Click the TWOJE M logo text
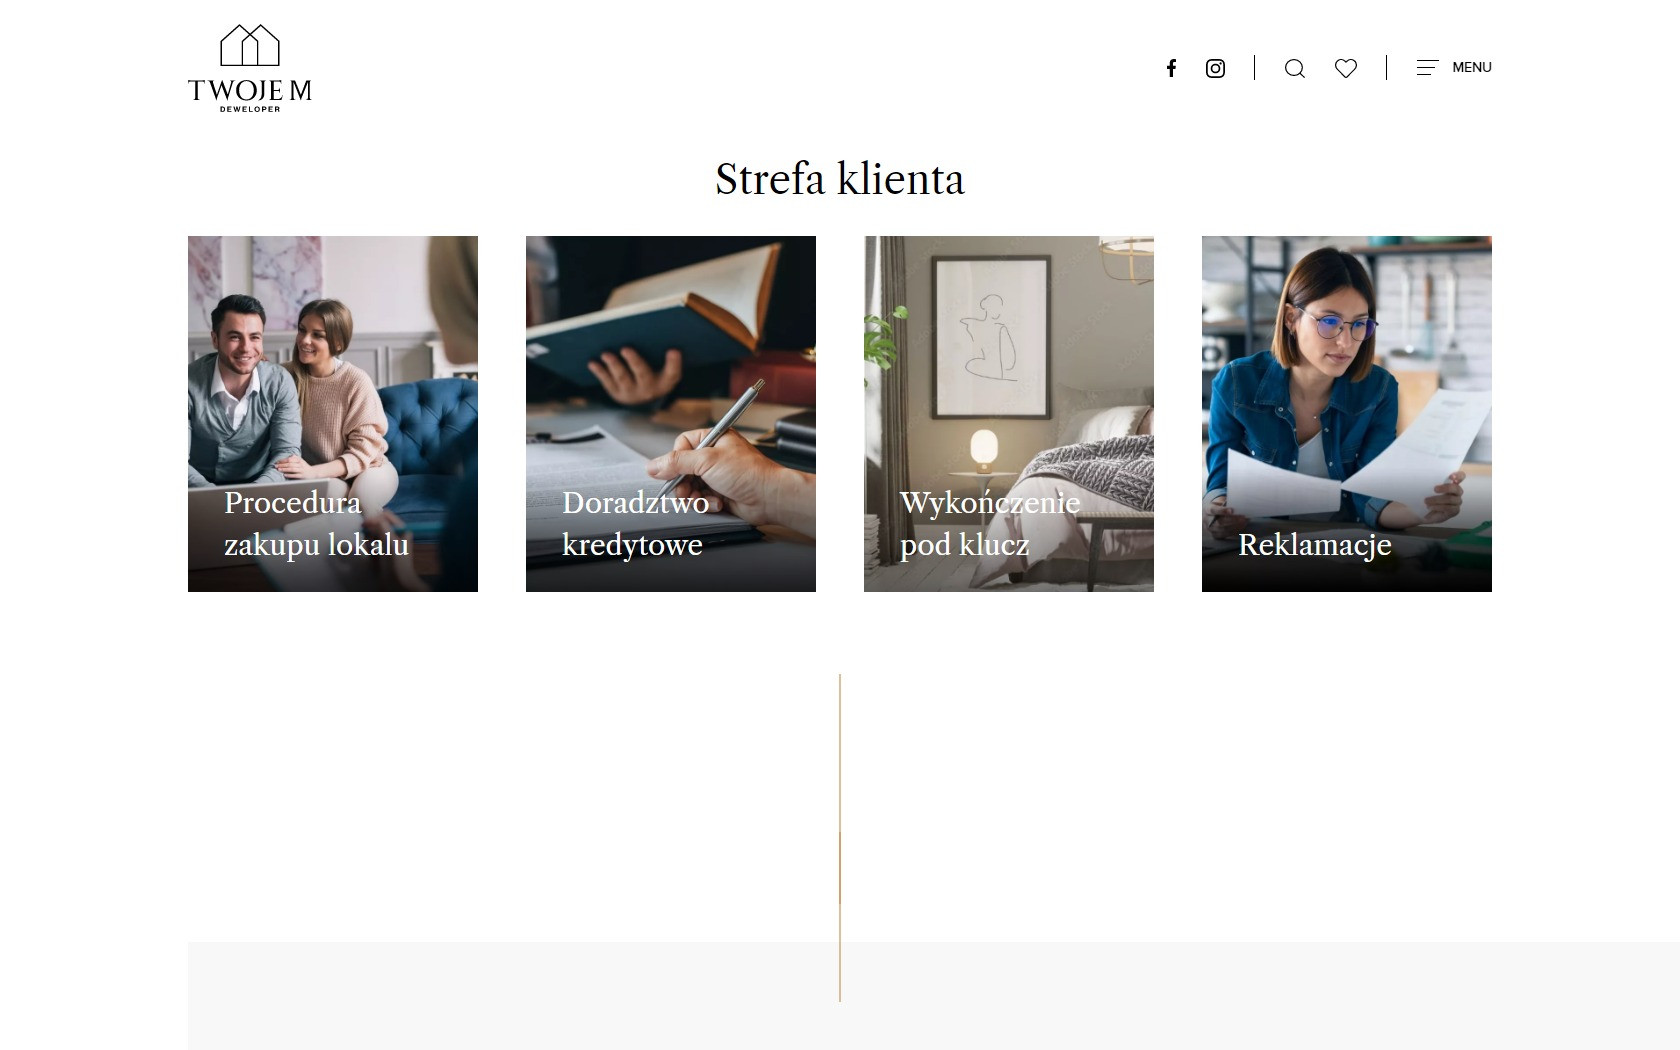1680x1050 pixels. (250, 91)
